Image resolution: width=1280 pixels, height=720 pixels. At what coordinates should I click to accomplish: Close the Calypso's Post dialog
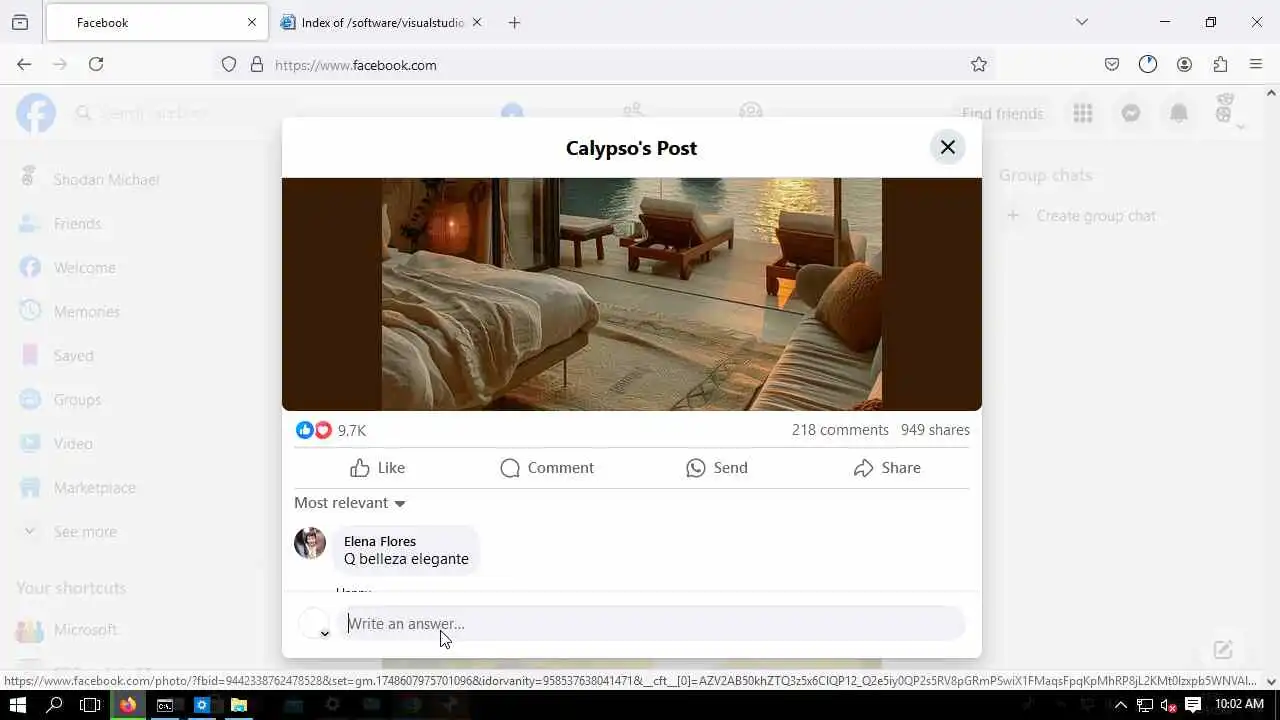pyautogui.click(x=947, y=147)
